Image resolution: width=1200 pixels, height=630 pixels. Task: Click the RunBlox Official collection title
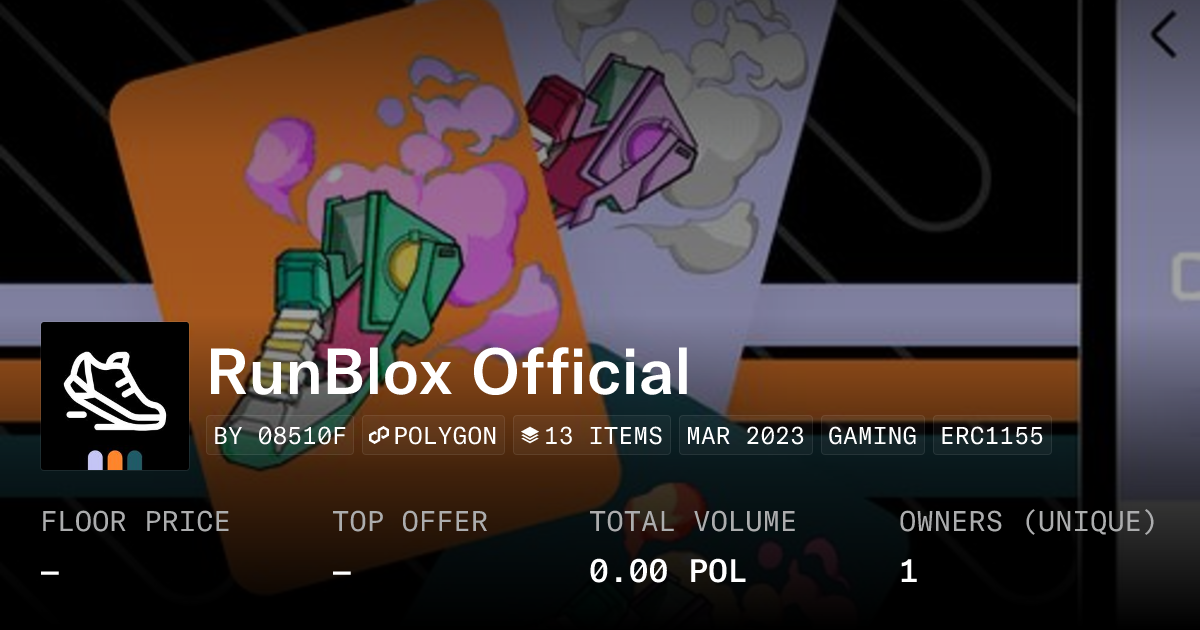tap(449, 373)
